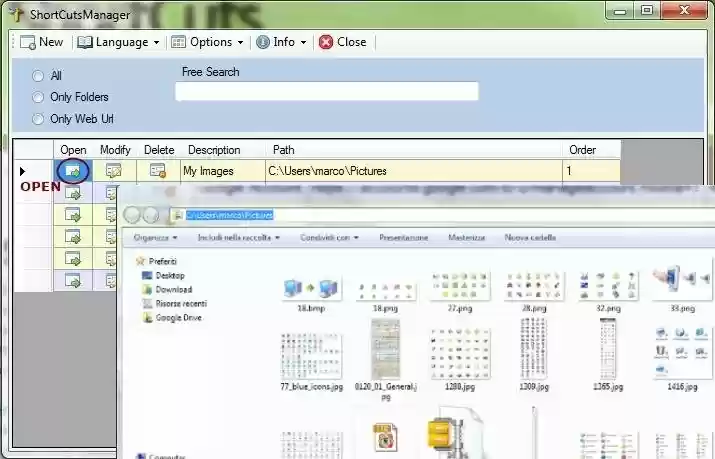This screenshot has height=459, width=715.
Task: Open the Condividi con dropdown
Action: point(329,237)
